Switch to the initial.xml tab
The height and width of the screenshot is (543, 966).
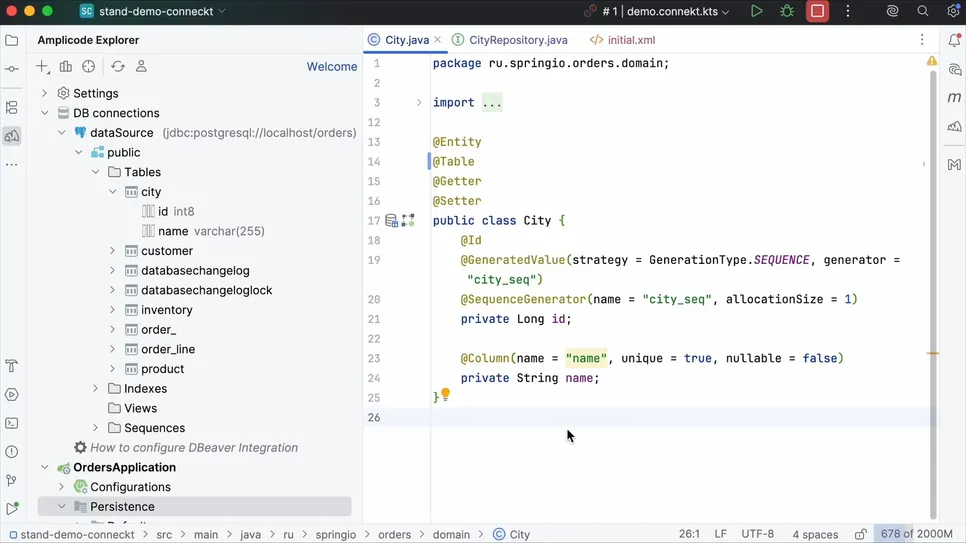[x=622, y=40]
